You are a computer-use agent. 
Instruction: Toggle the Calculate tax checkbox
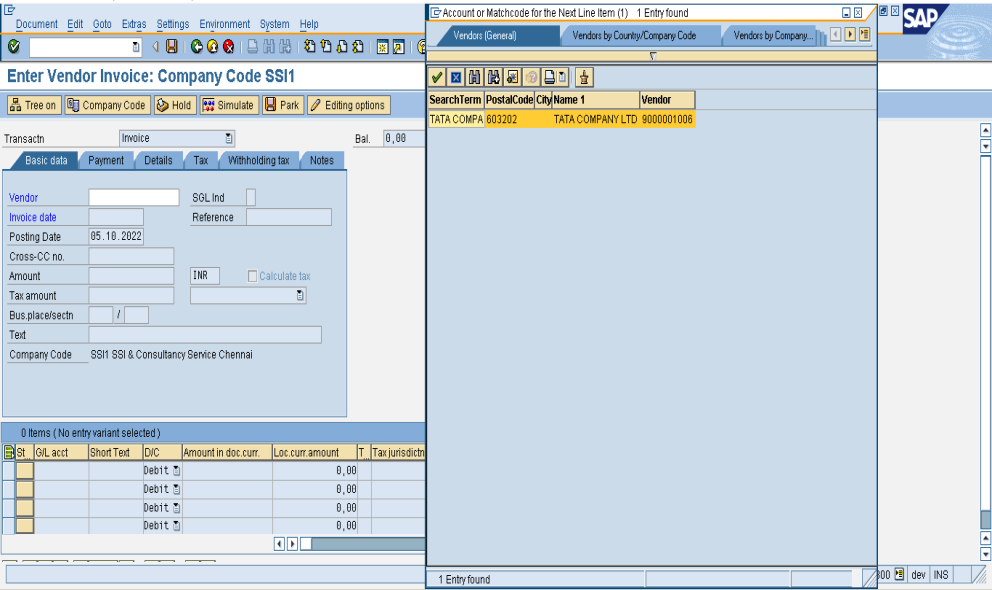click(x=253, y=276)
